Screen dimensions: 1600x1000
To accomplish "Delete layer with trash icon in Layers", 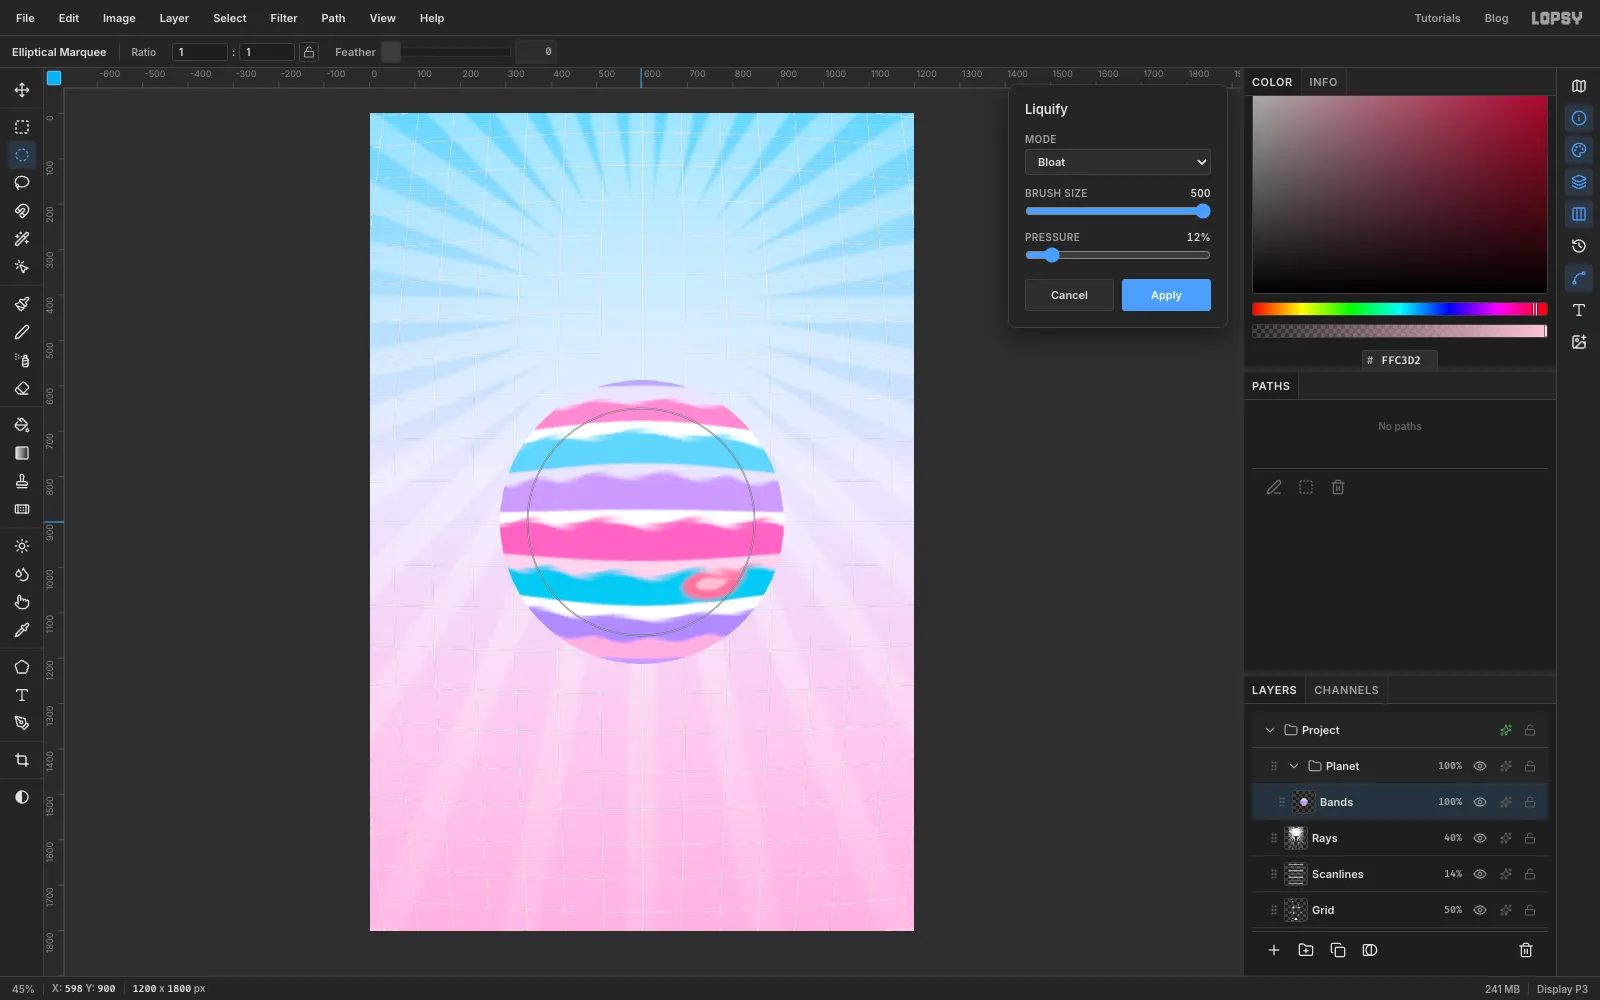I will tap(1526, 950).
